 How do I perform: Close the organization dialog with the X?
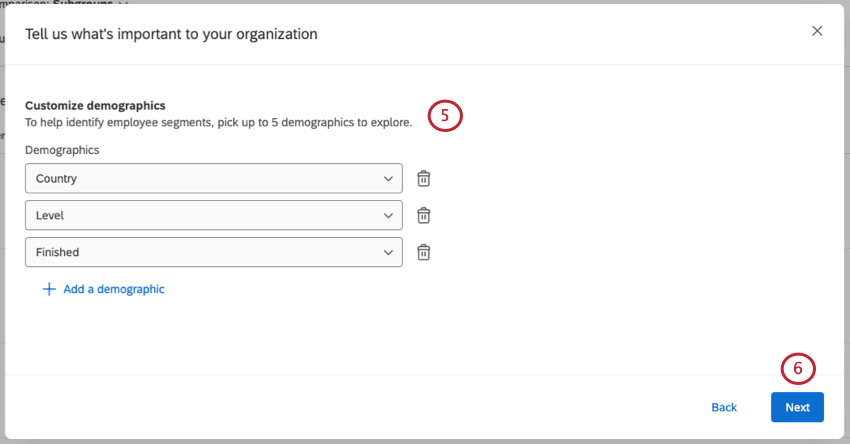point(817,31)
